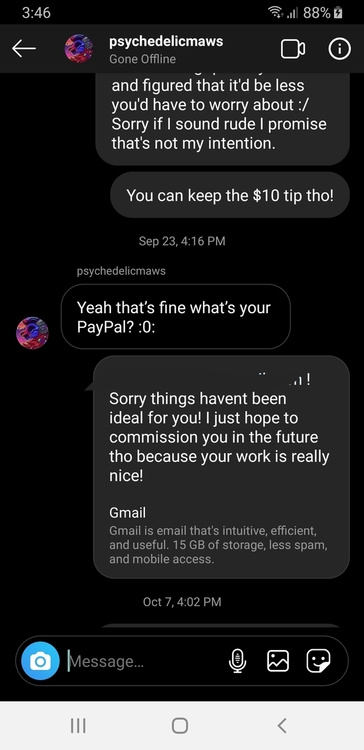Tap the Android navigation back button

coord(282,726)
